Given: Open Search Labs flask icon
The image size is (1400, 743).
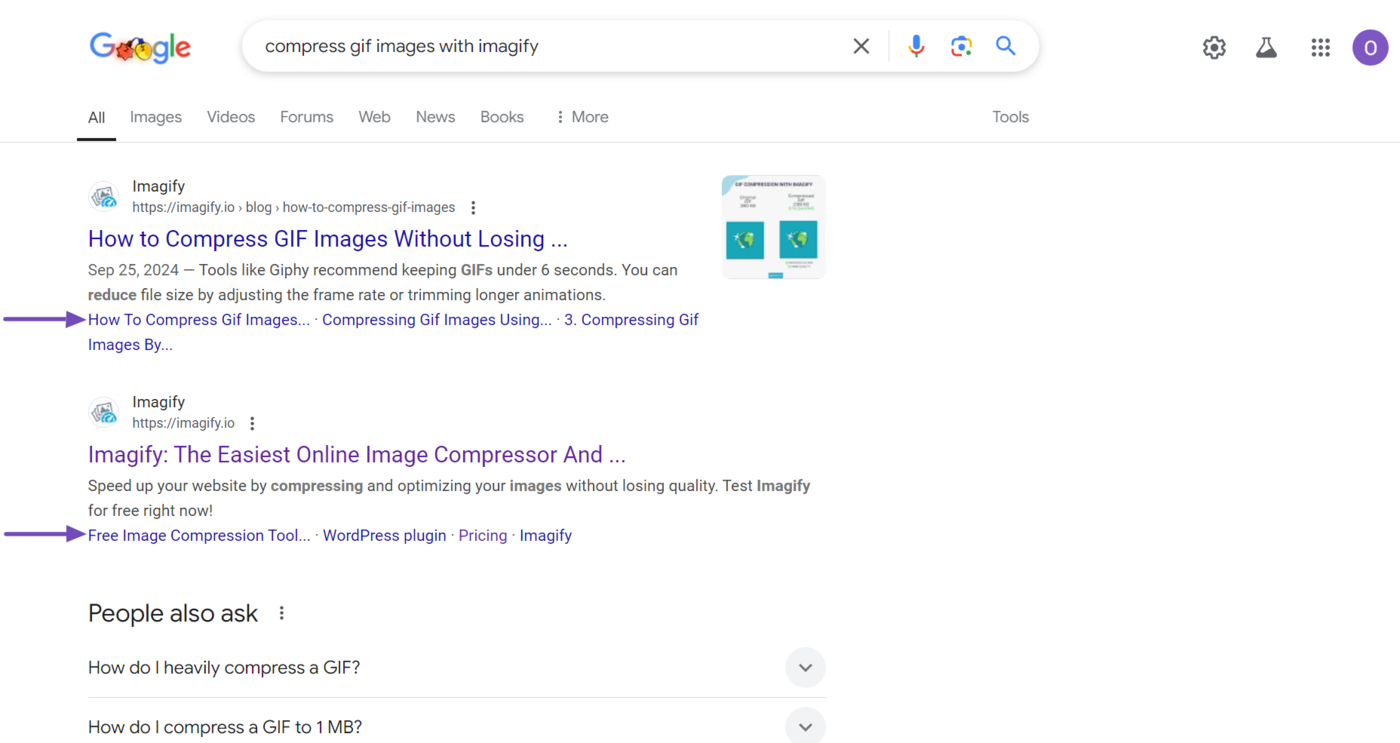Looking at the screenshot, I should [1267, 47].
